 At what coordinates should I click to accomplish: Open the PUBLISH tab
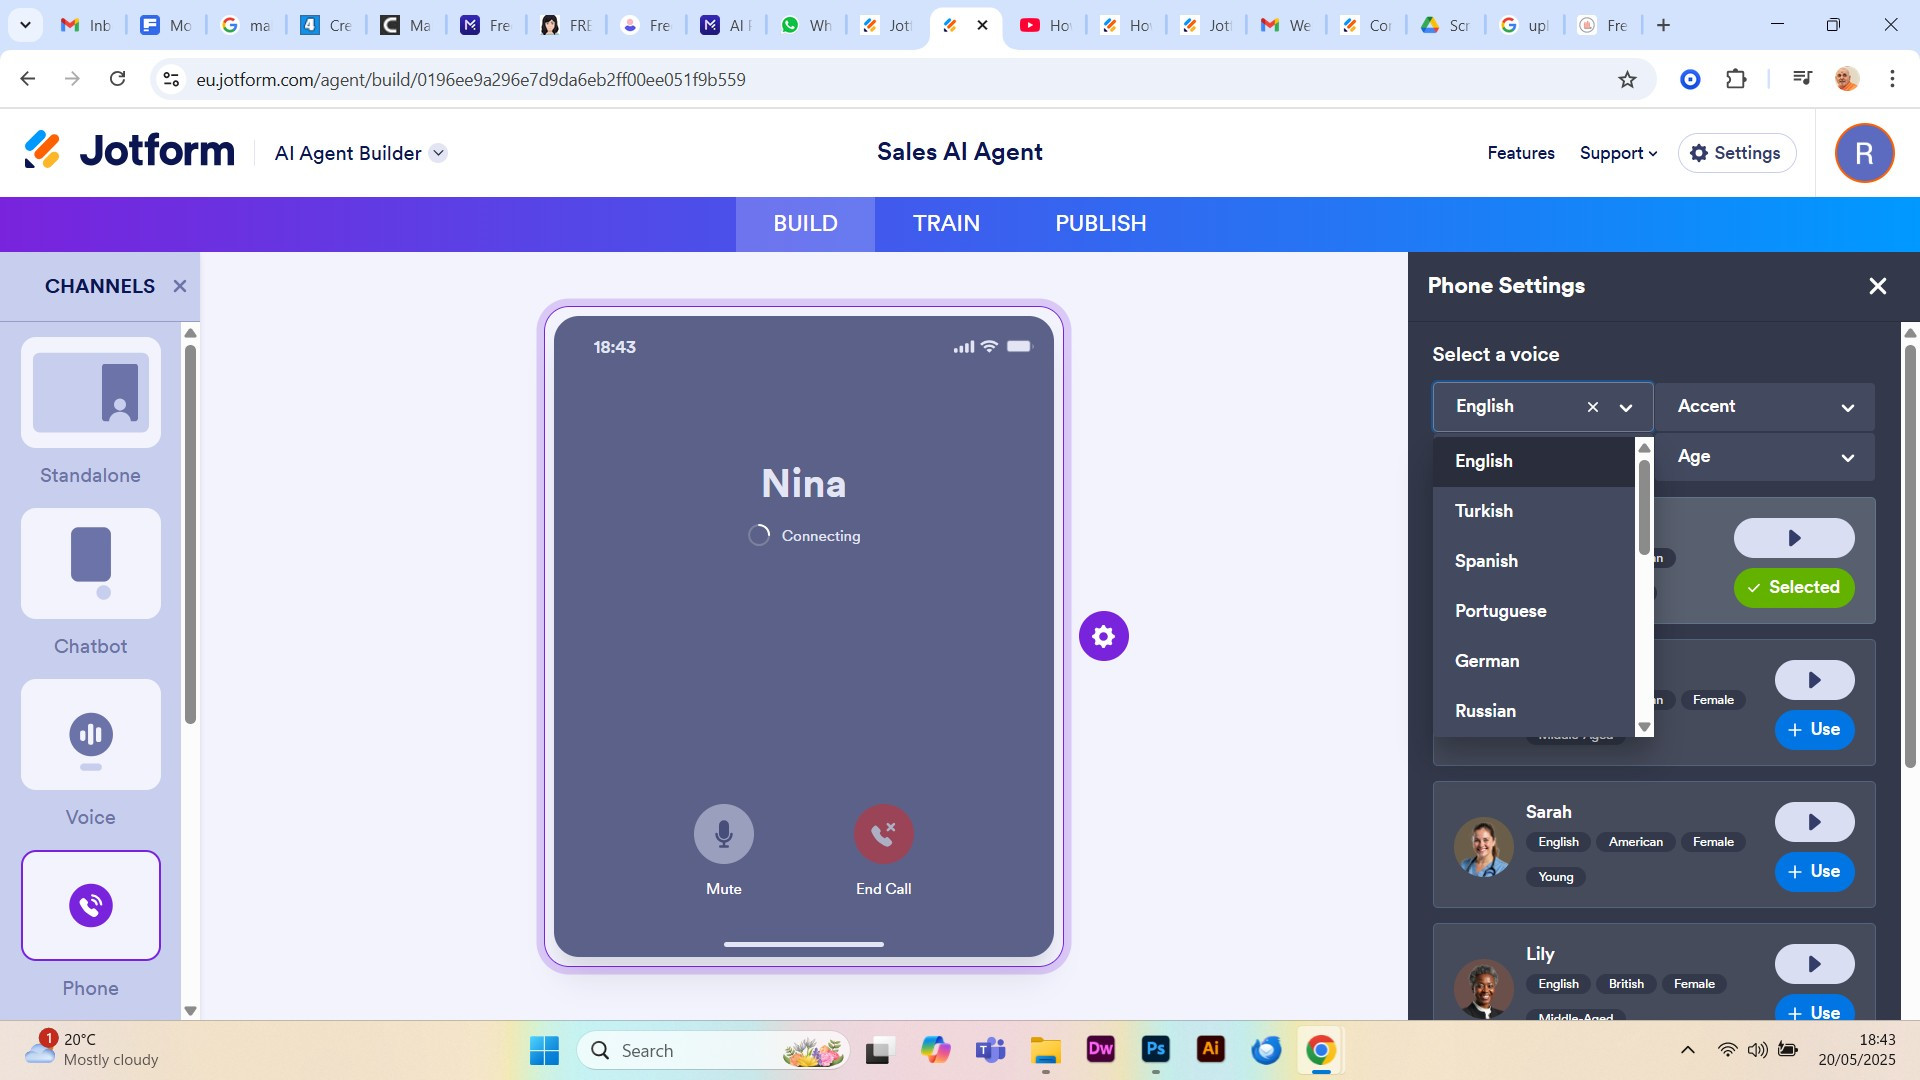tap(1100, 224)
